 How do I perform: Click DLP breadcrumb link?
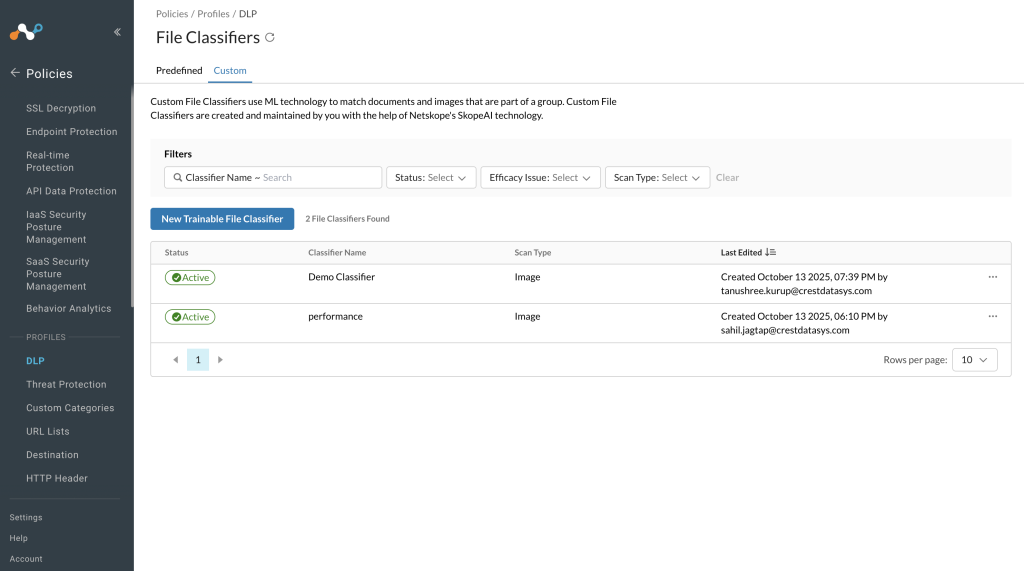click(x=248, y=14)
